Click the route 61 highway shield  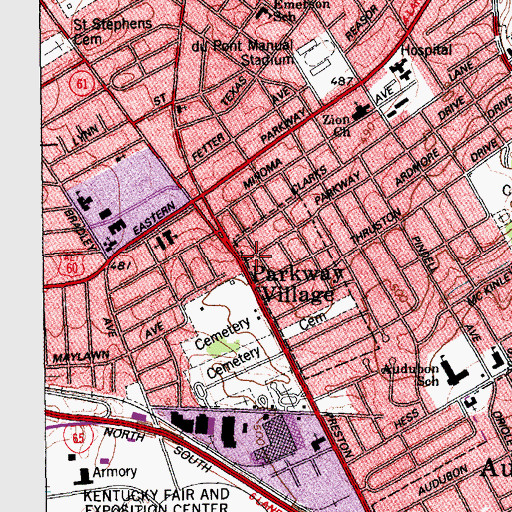[81, 83]
